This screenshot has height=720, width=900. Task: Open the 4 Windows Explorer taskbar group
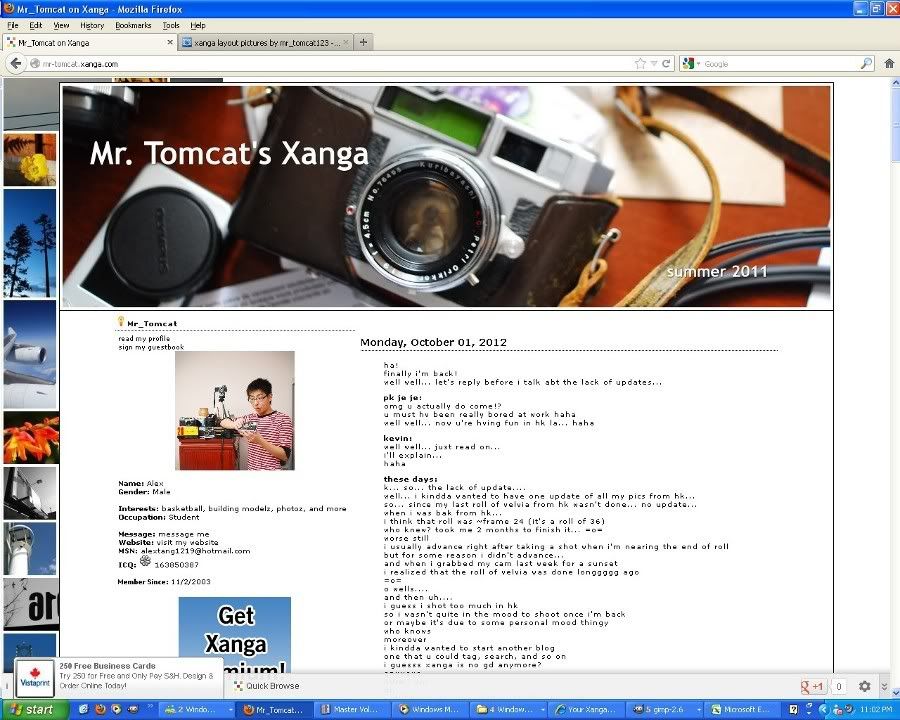point(507,710)
